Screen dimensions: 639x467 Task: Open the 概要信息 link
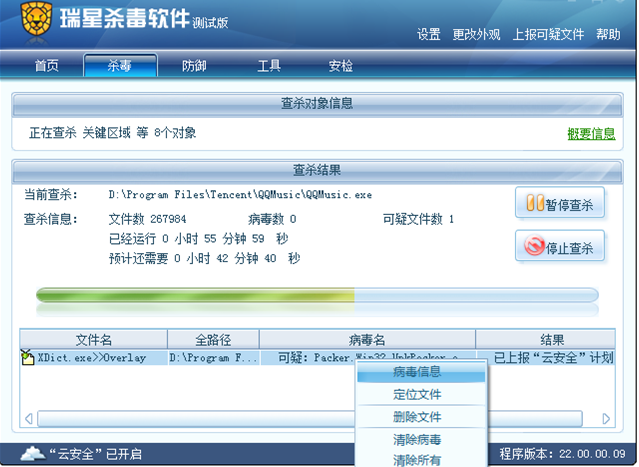point(591,133)
